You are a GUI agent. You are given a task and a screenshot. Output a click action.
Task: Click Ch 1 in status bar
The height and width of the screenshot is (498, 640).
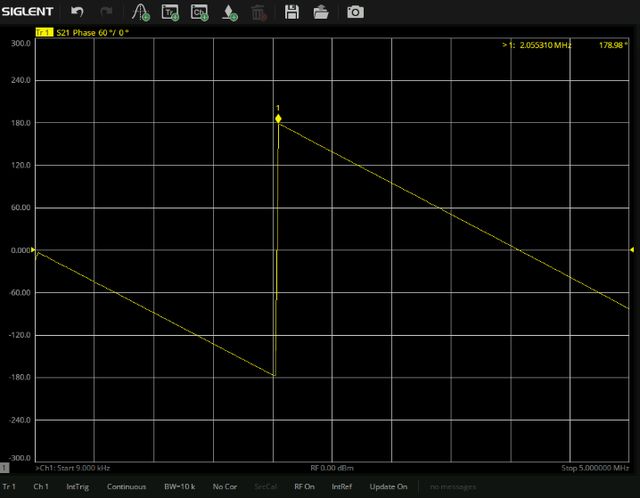(x=41, y=487)
